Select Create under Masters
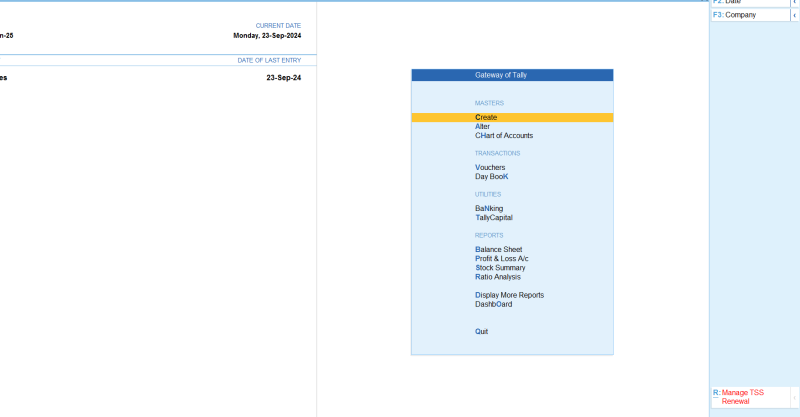 512,117
